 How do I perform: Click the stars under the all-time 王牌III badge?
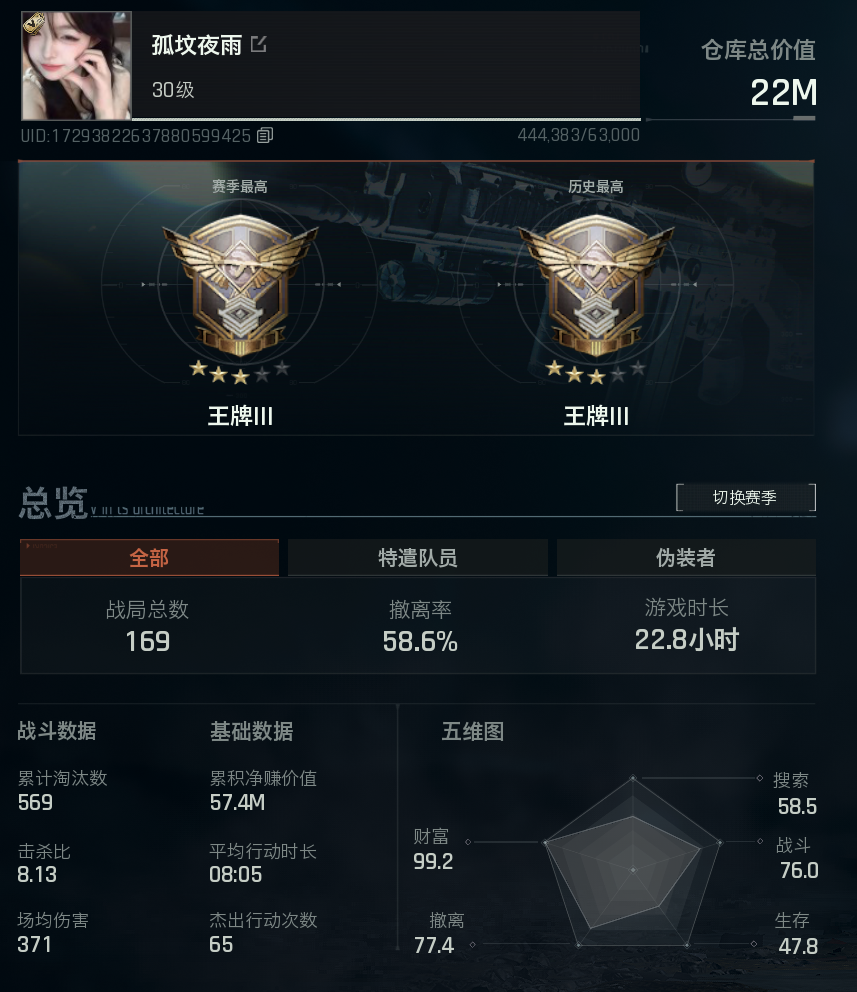pyautogui.click(x=596, y=372)
